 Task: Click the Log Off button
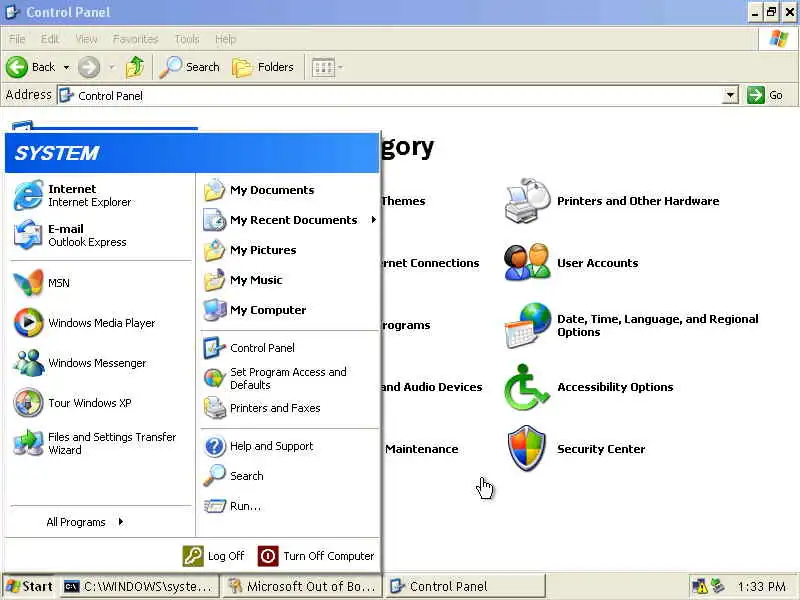(214, 556)
